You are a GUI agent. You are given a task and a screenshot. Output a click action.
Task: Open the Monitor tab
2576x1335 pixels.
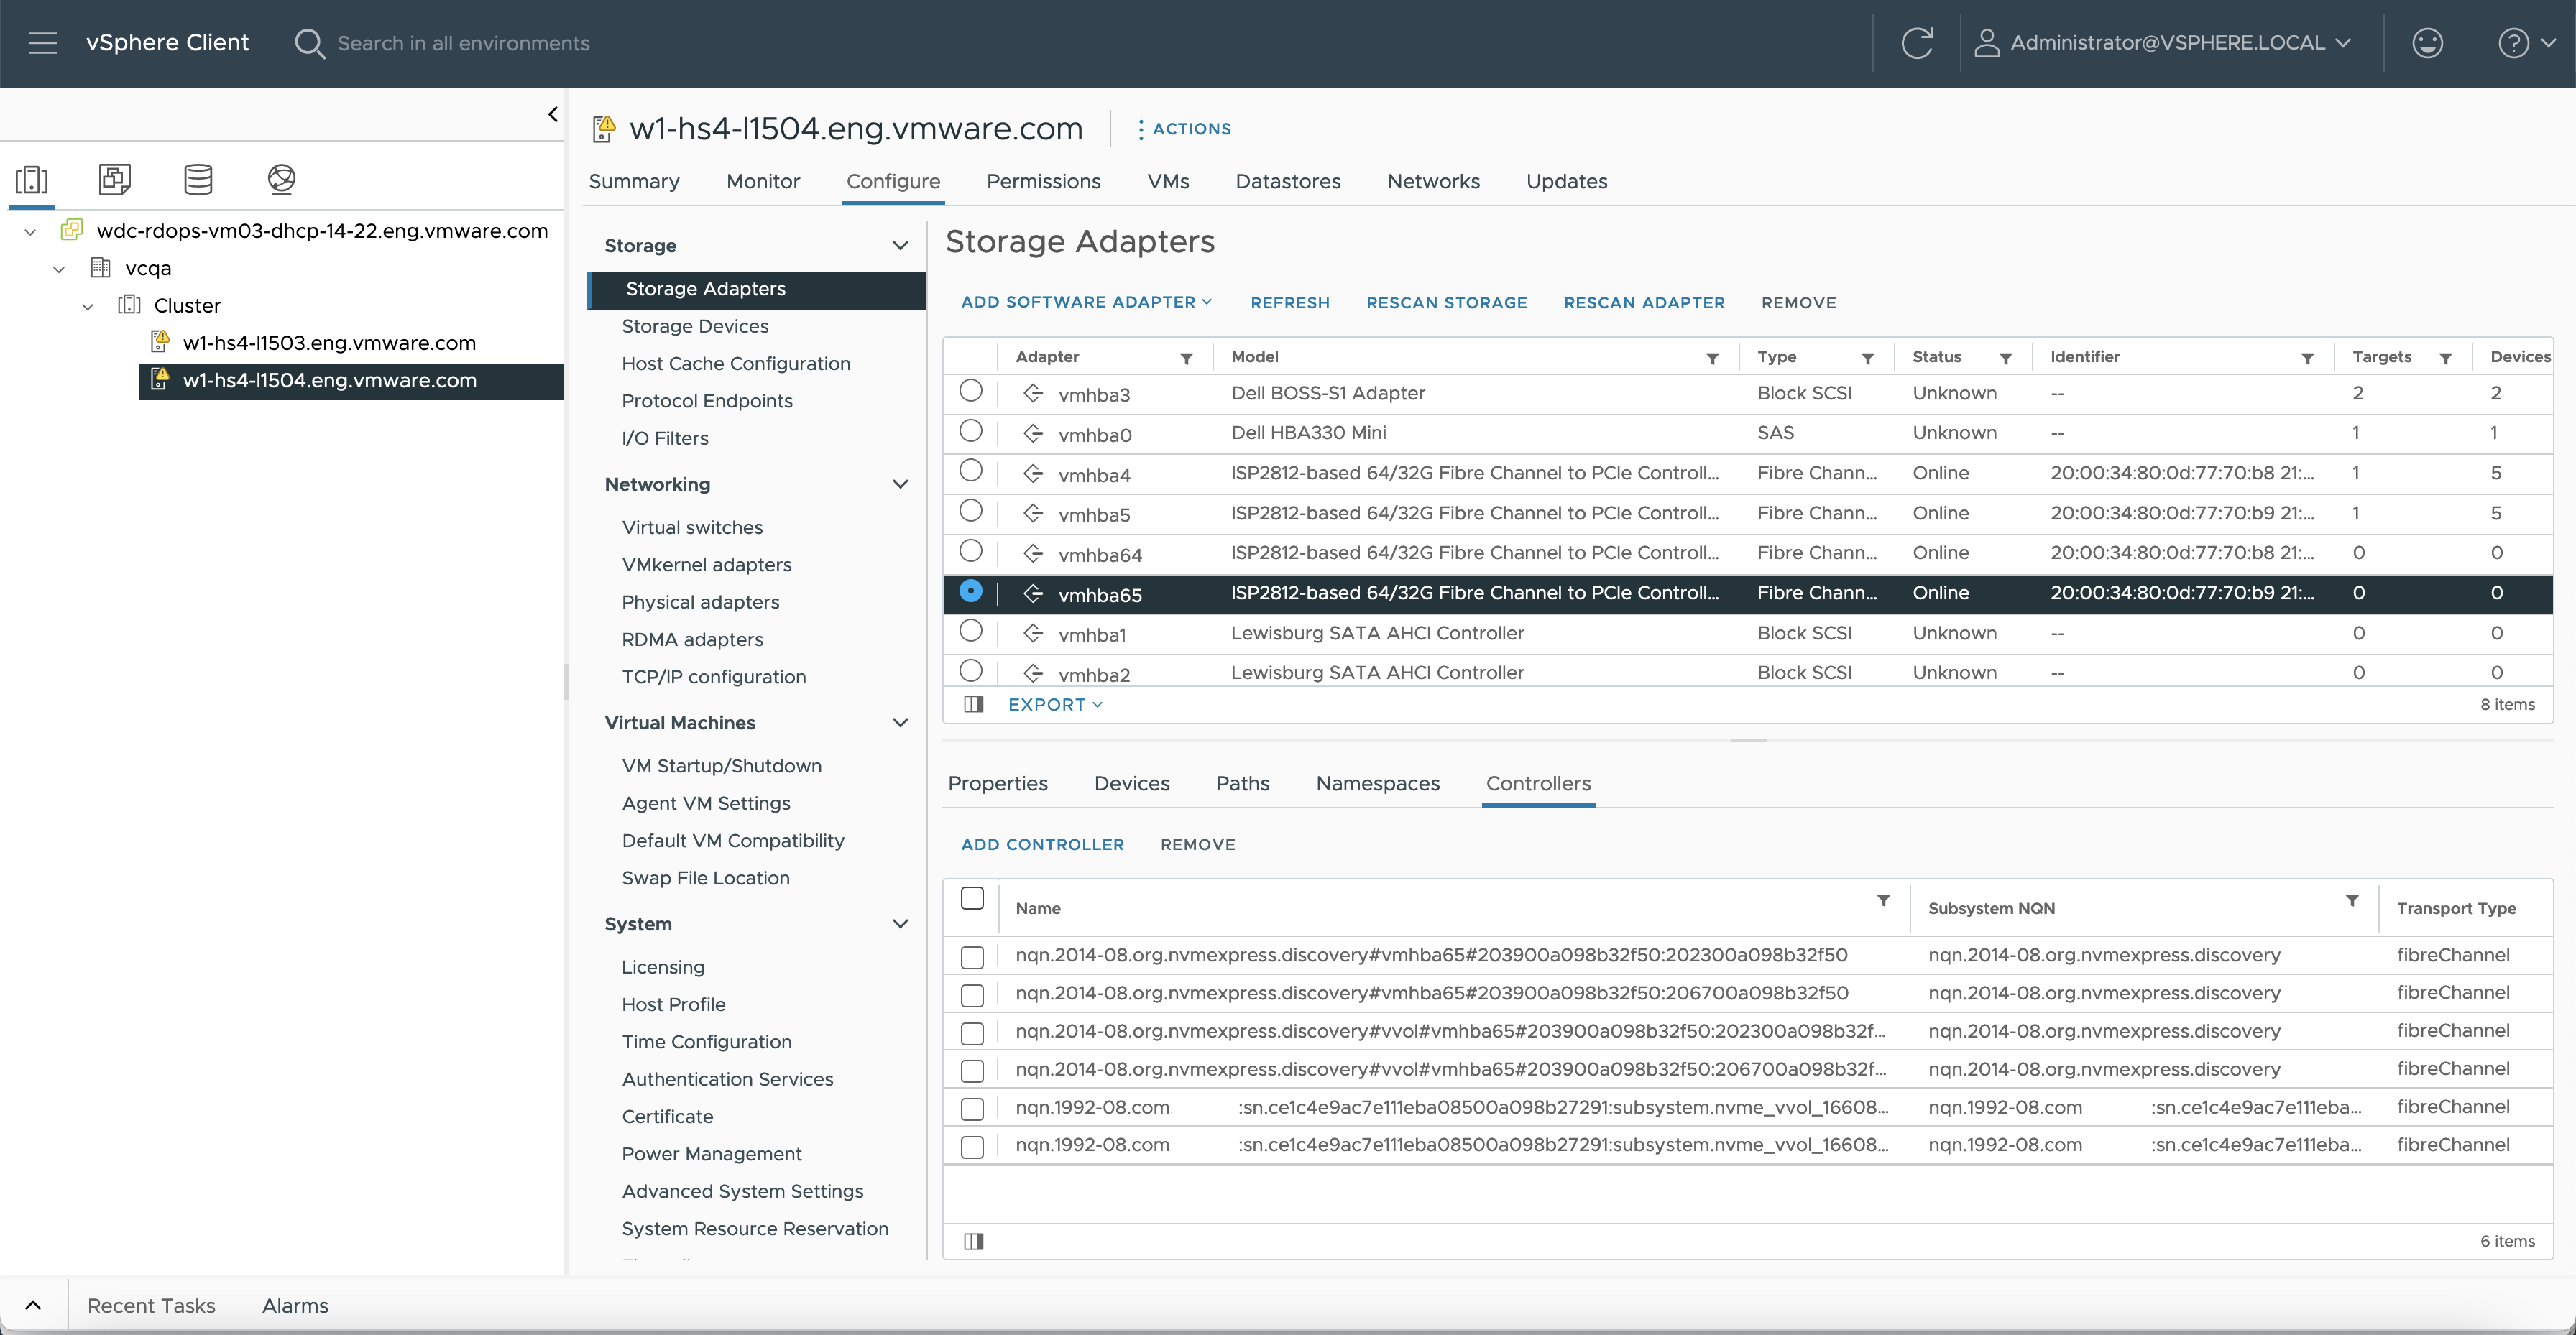pos(763,181)
